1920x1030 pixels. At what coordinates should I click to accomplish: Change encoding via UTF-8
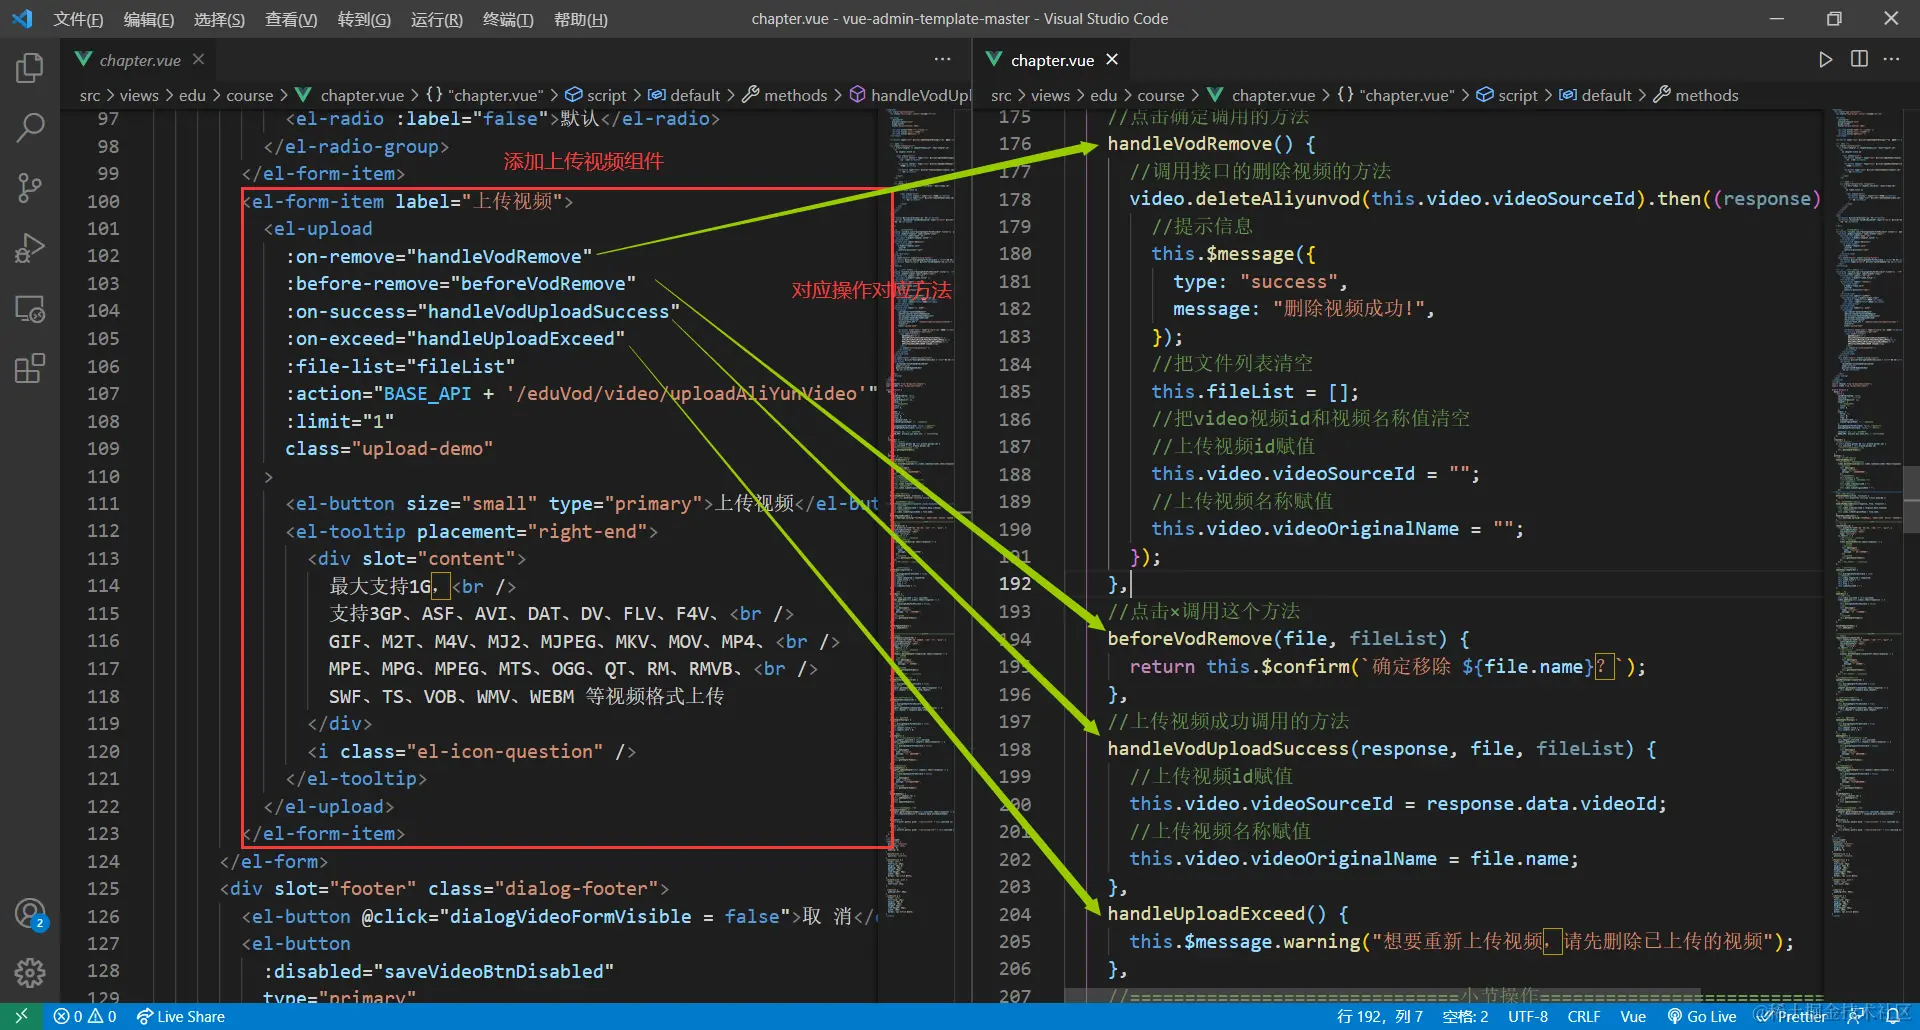point(1528,1016)
